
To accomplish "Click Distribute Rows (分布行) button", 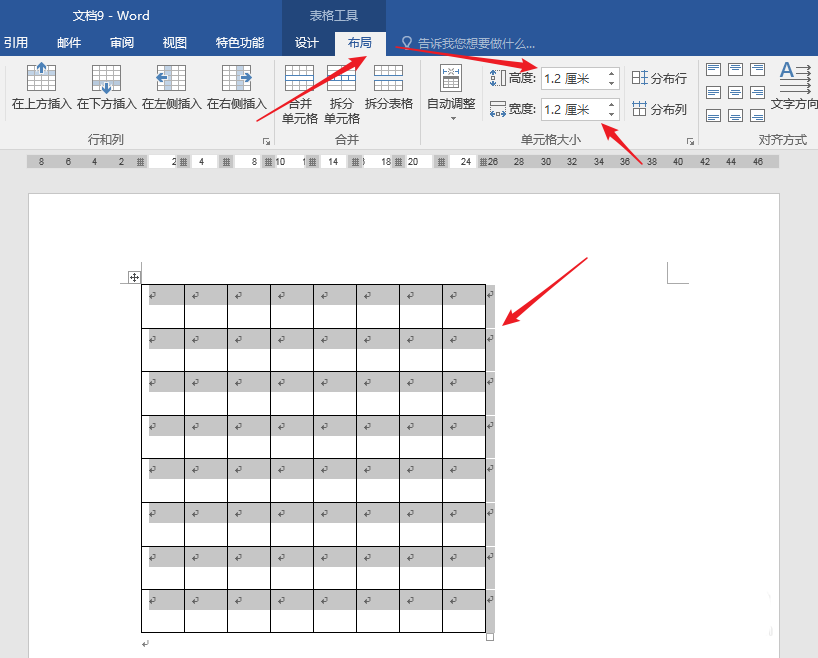I will click(x=659, y=78).
